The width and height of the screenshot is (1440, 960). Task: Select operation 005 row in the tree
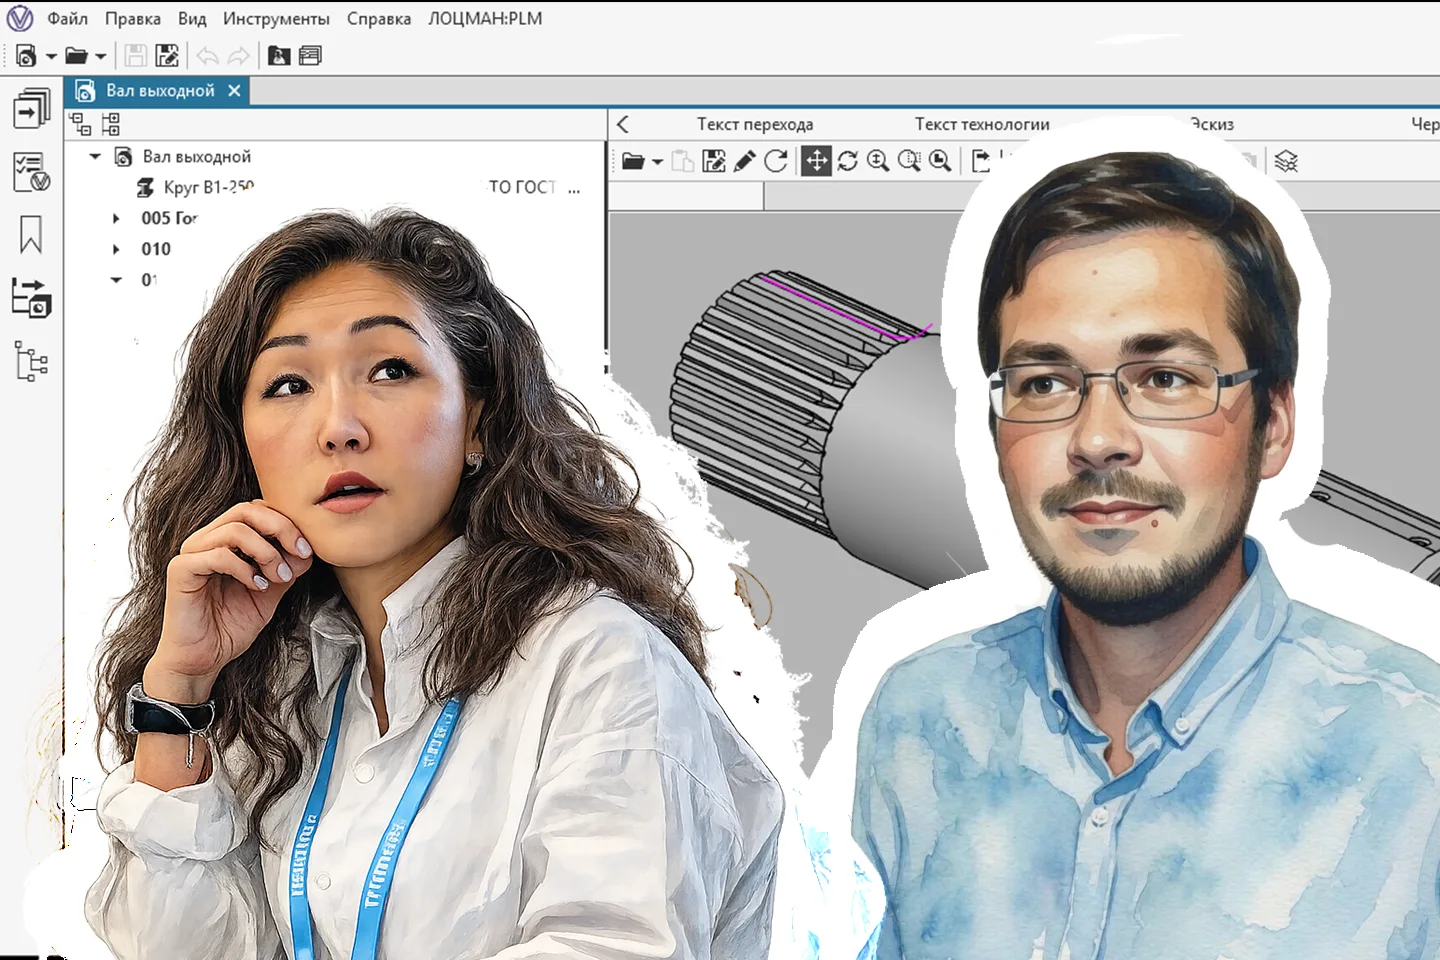point(169,218)
